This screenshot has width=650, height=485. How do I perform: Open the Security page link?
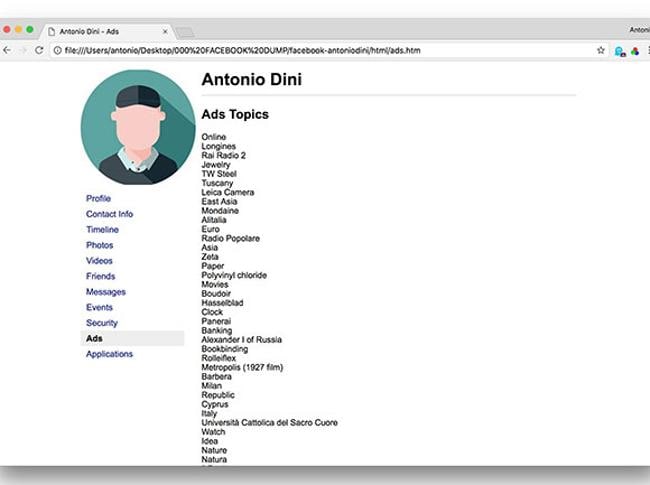[x=101, y=323]
